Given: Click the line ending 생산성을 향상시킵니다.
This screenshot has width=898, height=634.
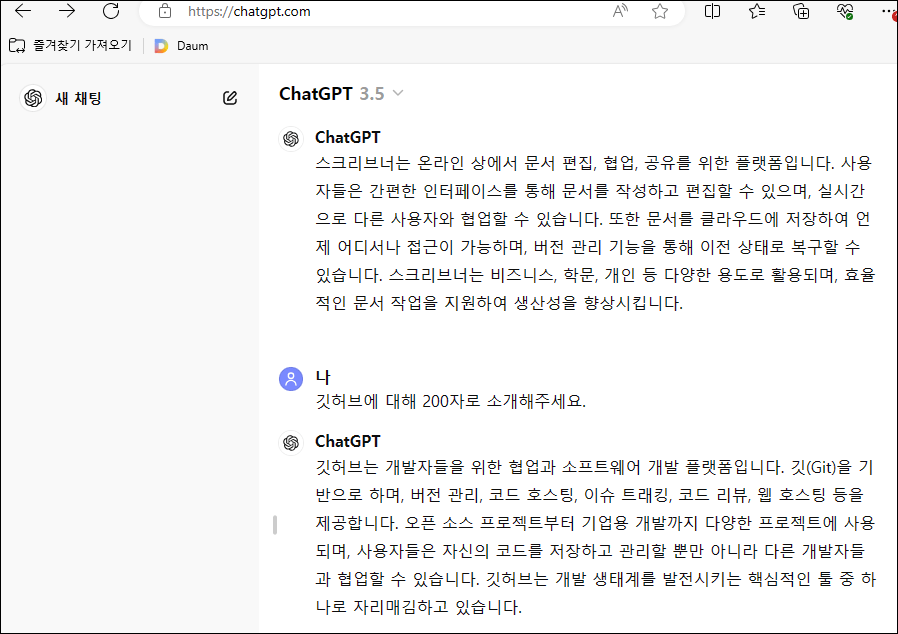Looking at the screenshot, I should pyautogui.click(x=499, y=302).
